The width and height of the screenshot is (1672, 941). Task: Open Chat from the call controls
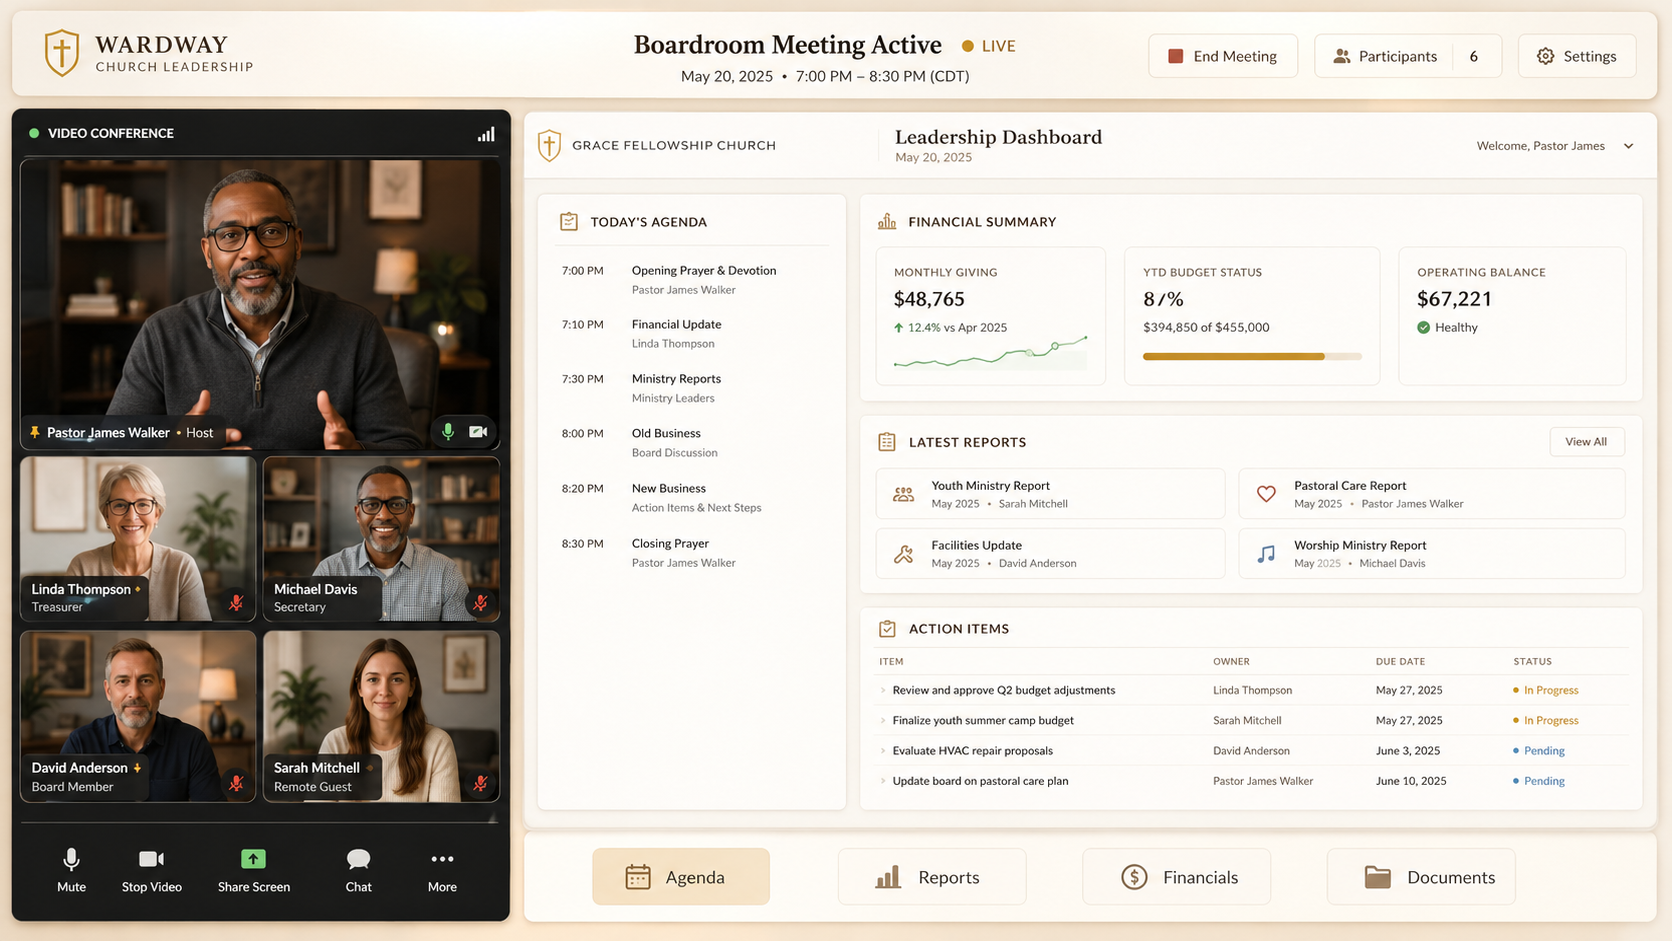coord(358,870)
